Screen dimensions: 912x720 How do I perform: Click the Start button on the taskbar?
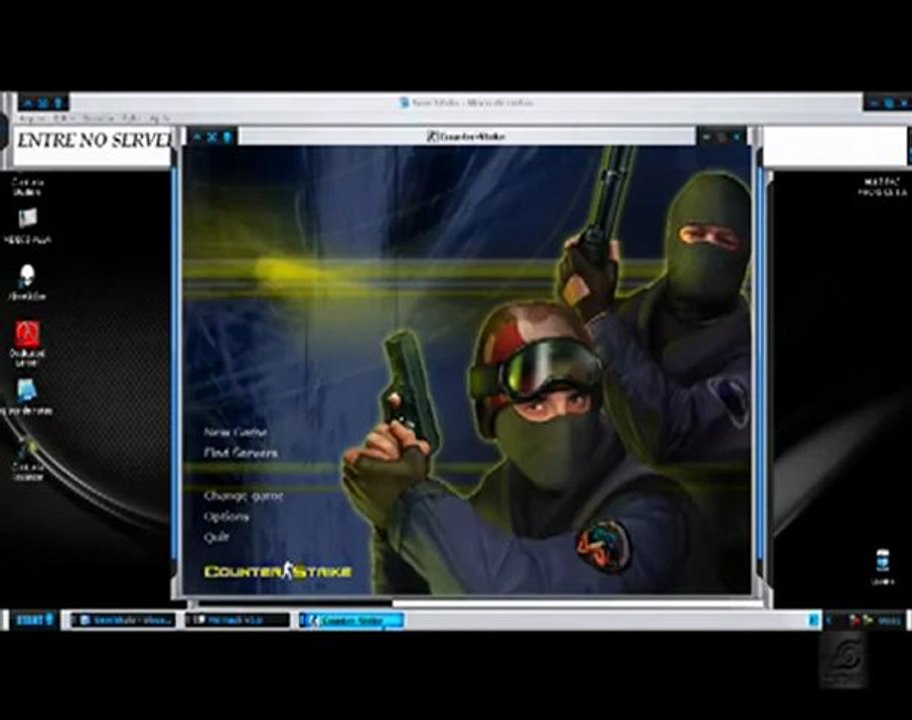tap(34, 619)
